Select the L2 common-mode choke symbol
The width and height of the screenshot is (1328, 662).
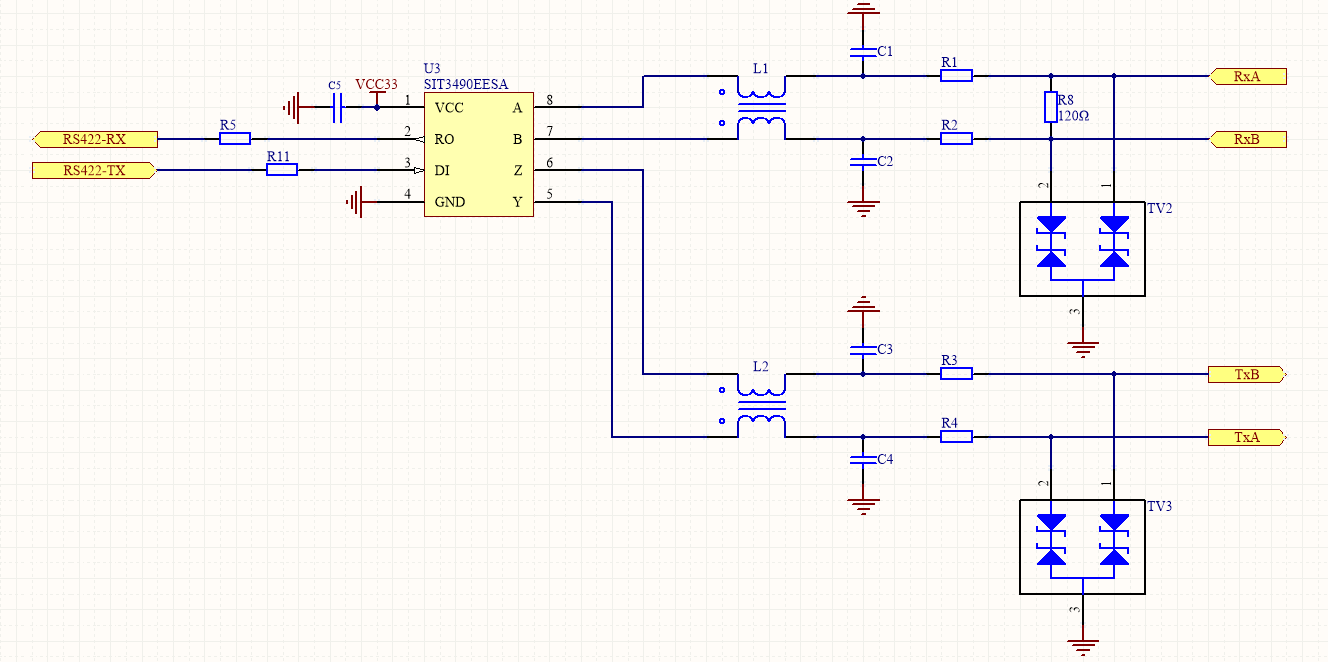pyautogui.click(x=761, y=405)
